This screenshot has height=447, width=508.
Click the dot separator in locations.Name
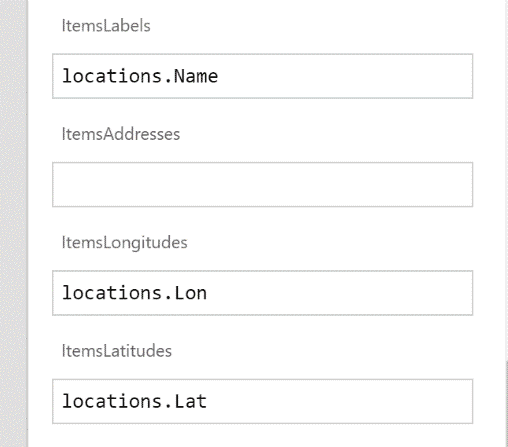(168, 81)
